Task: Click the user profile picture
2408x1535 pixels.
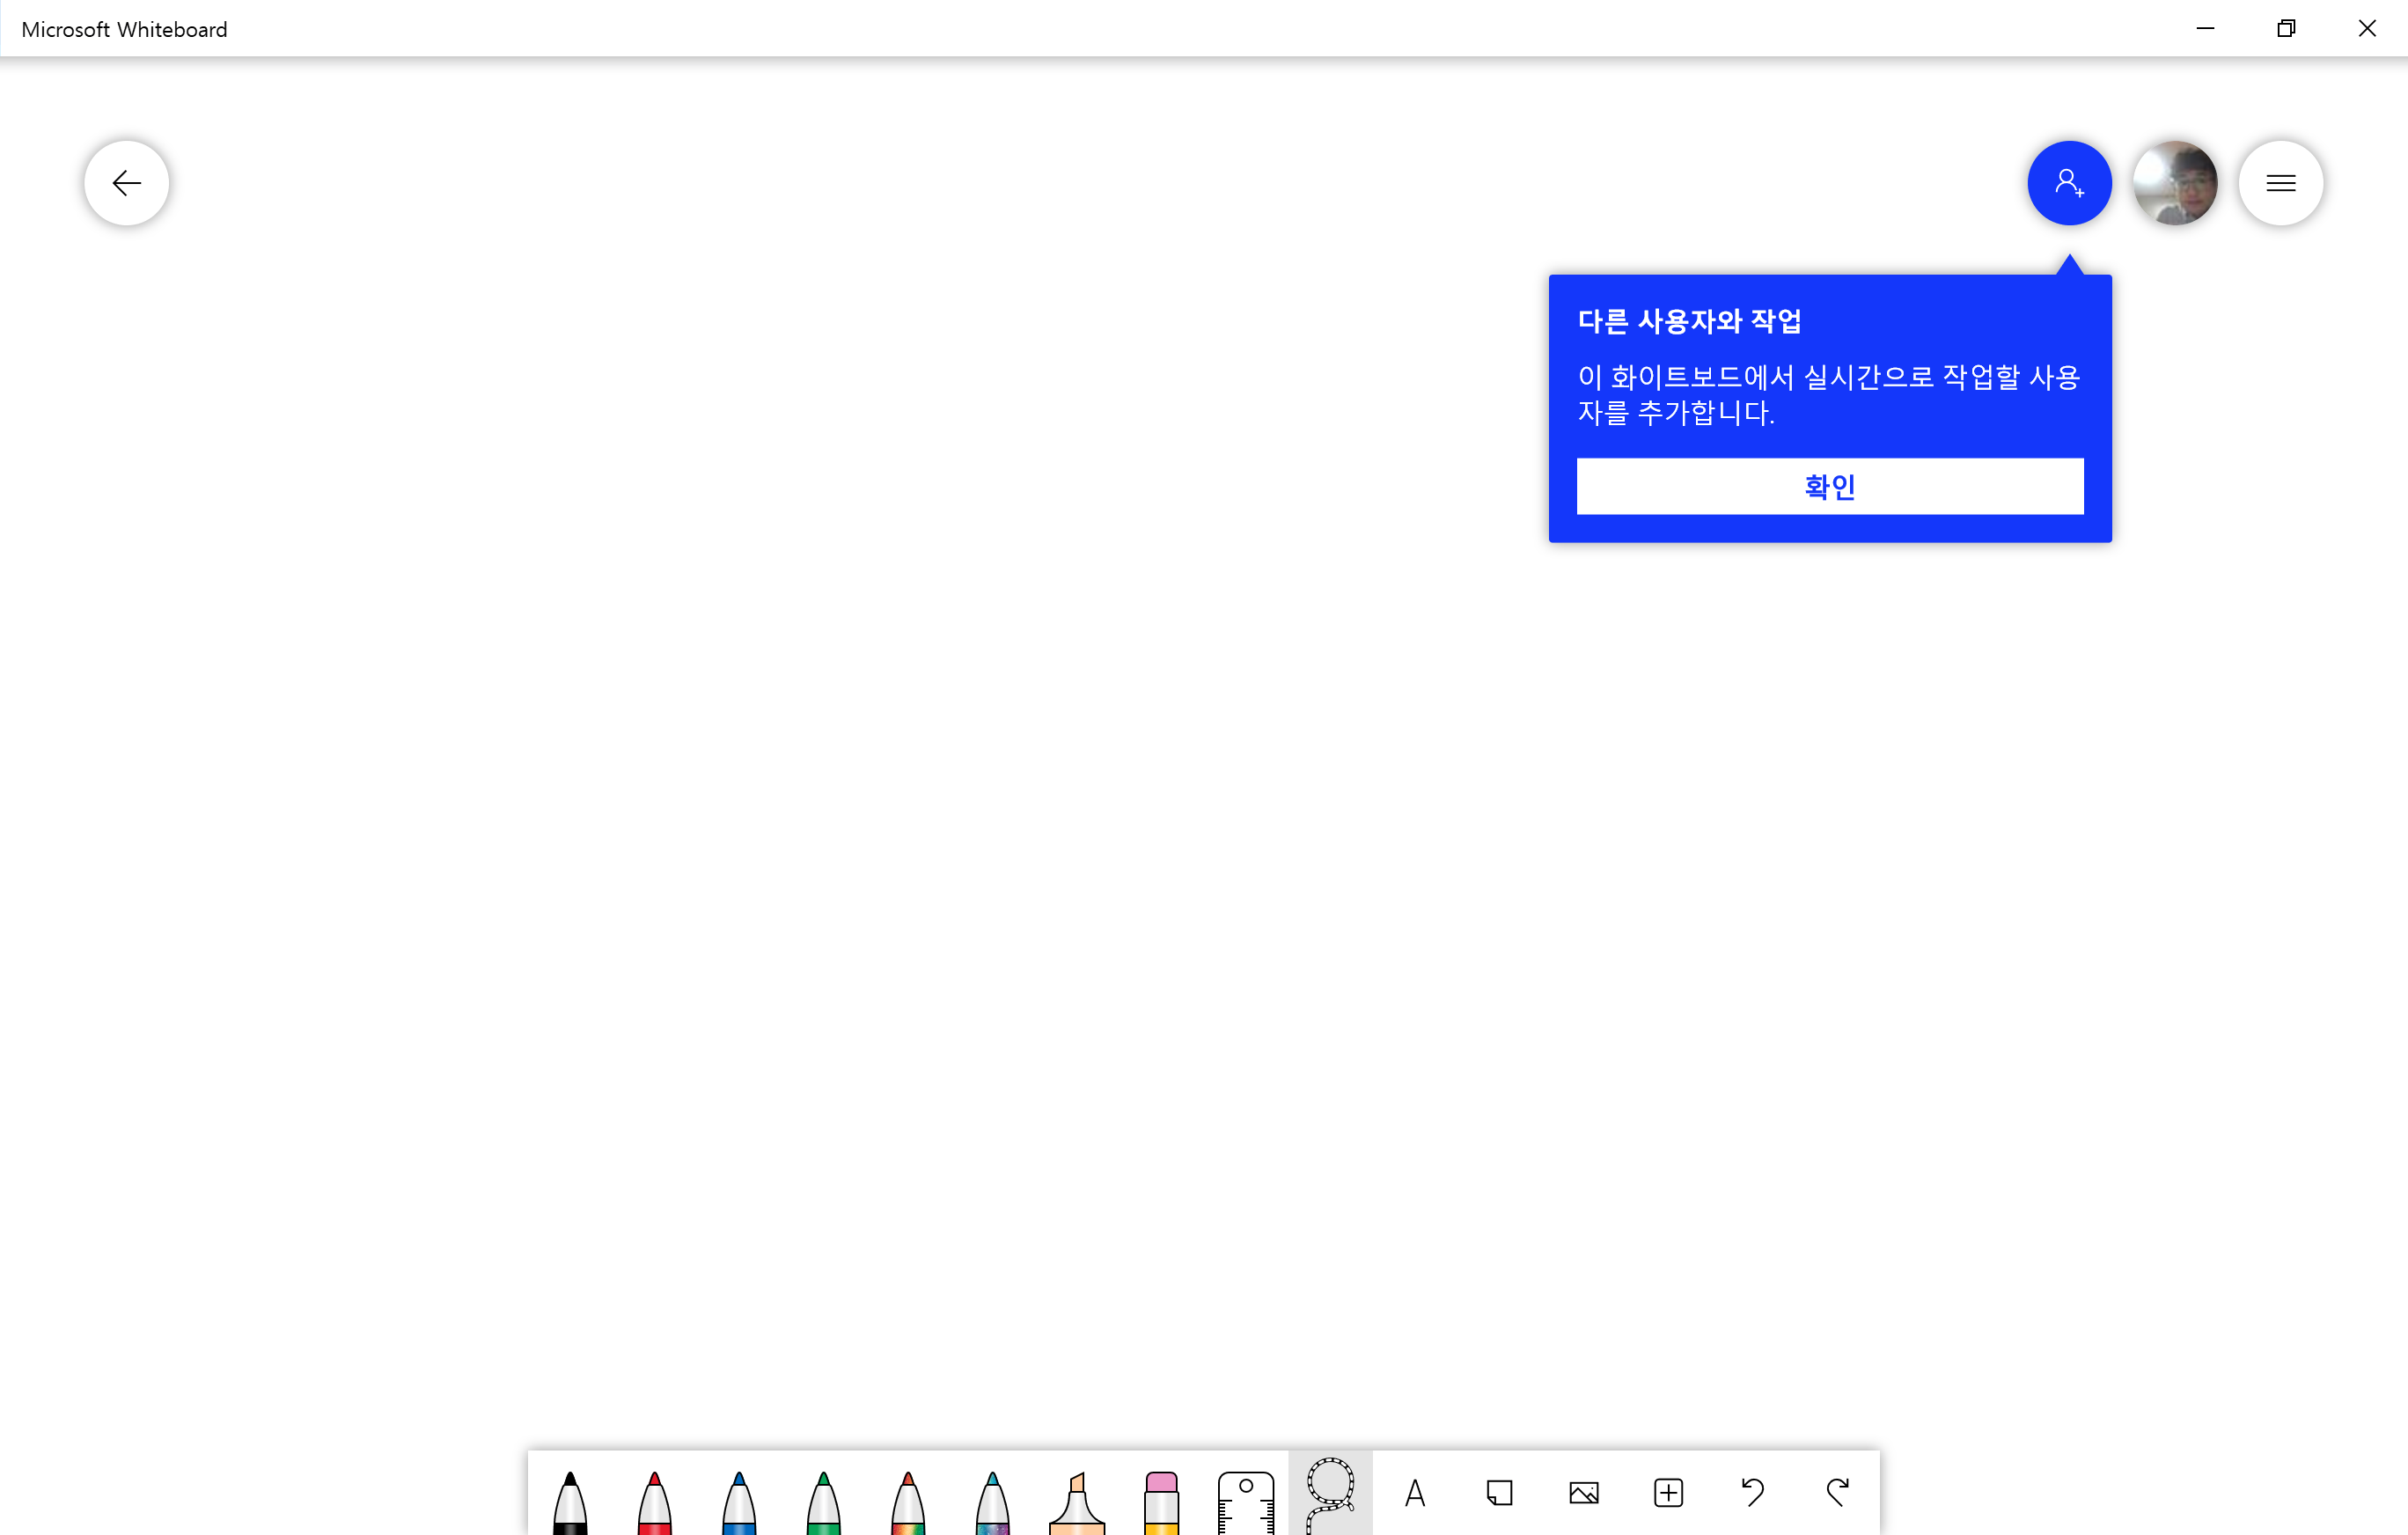Action: 2175,183
